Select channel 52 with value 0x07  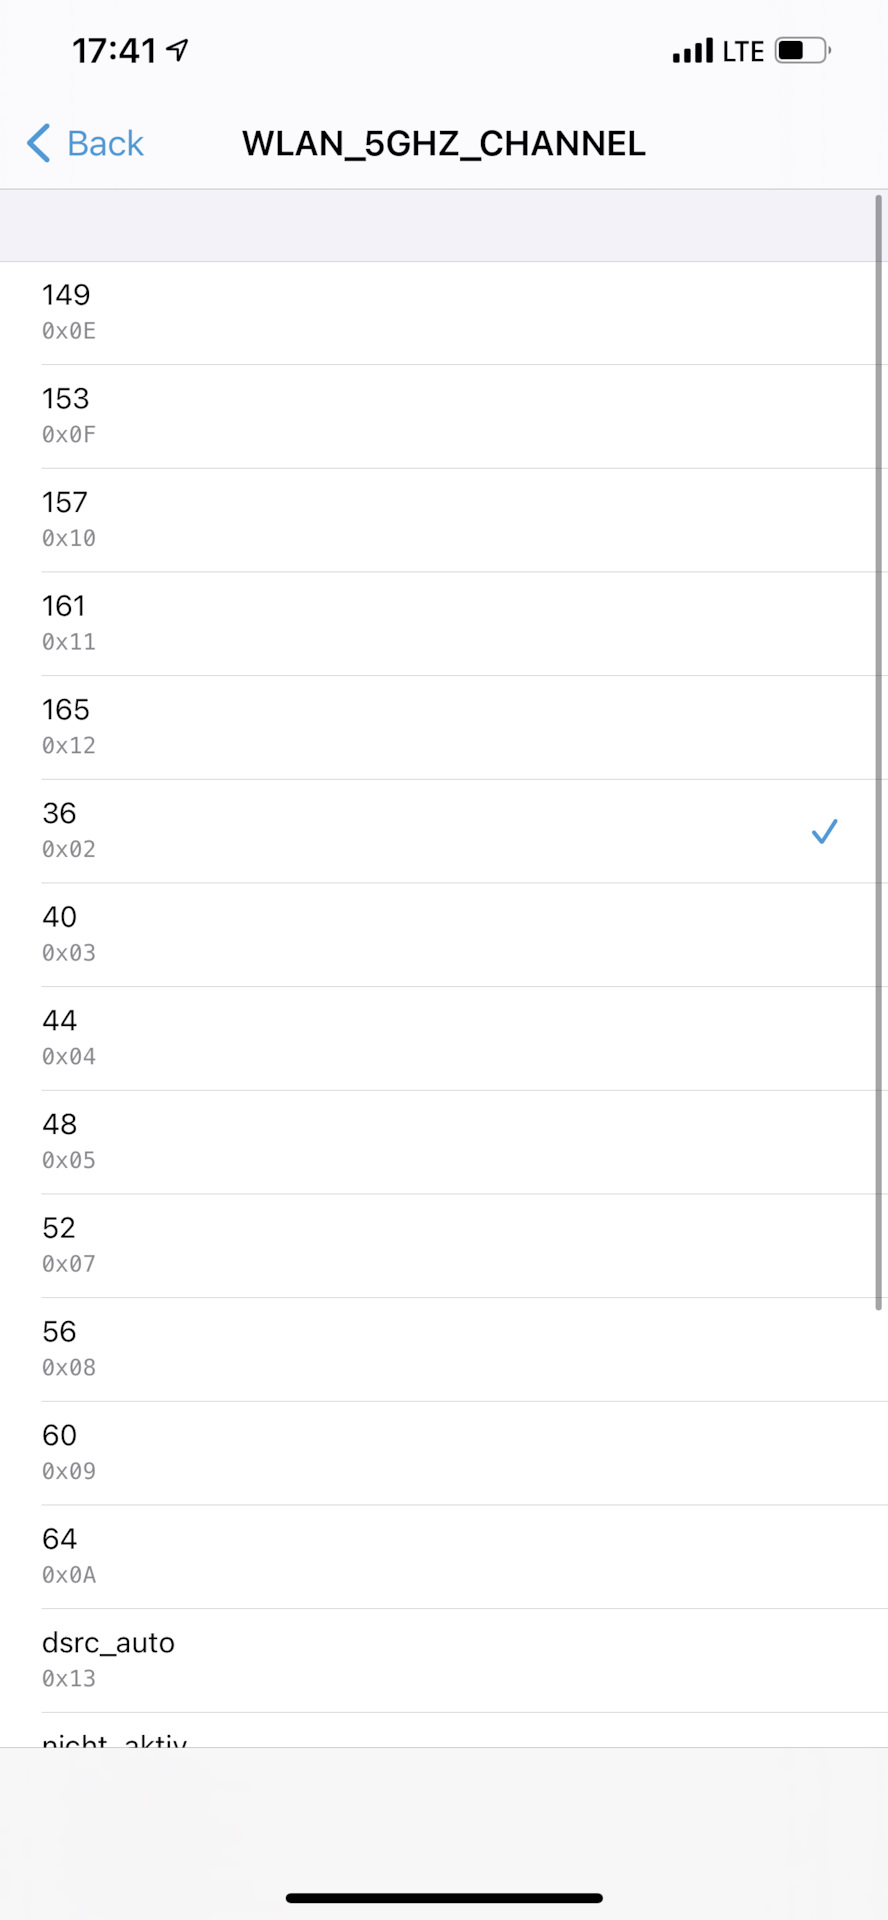444,1245
